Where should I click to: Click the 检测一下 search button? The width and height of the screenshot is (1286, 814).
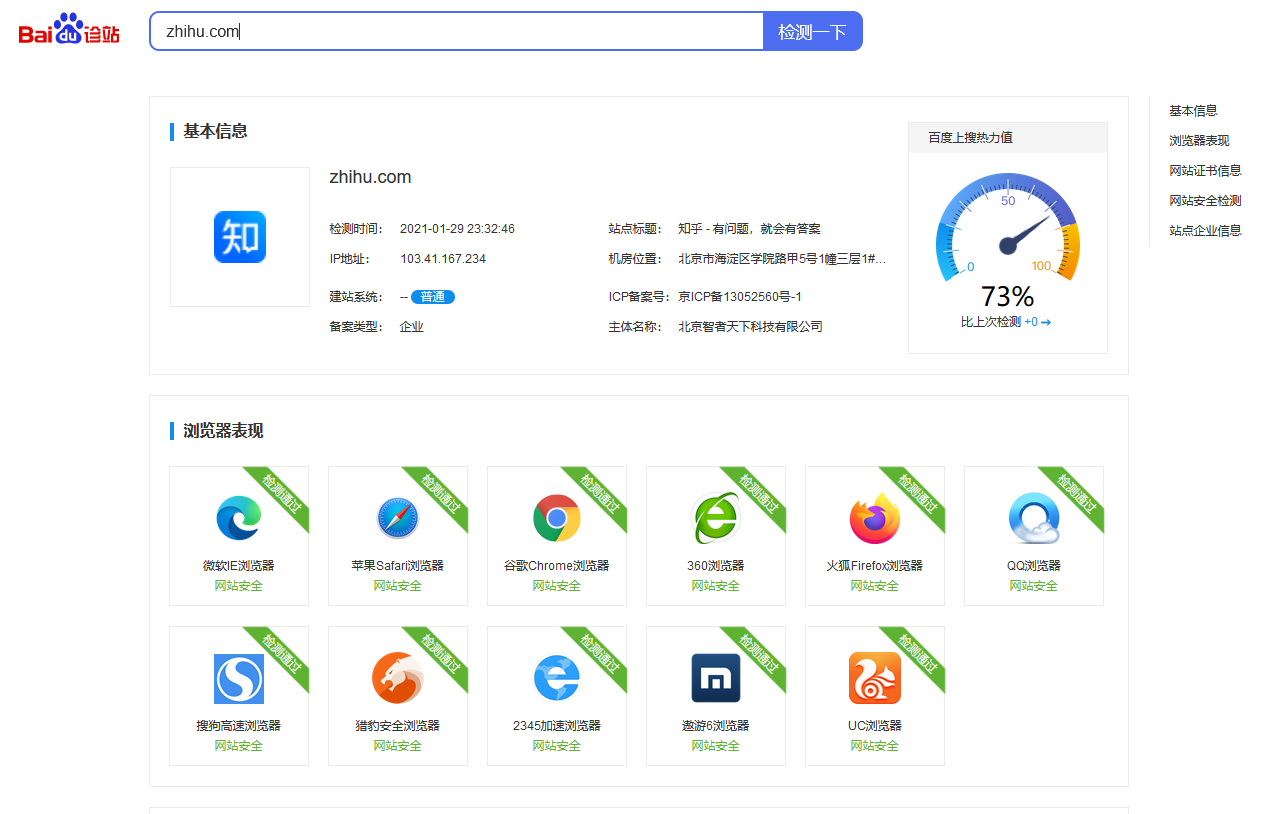pos(812,31)
